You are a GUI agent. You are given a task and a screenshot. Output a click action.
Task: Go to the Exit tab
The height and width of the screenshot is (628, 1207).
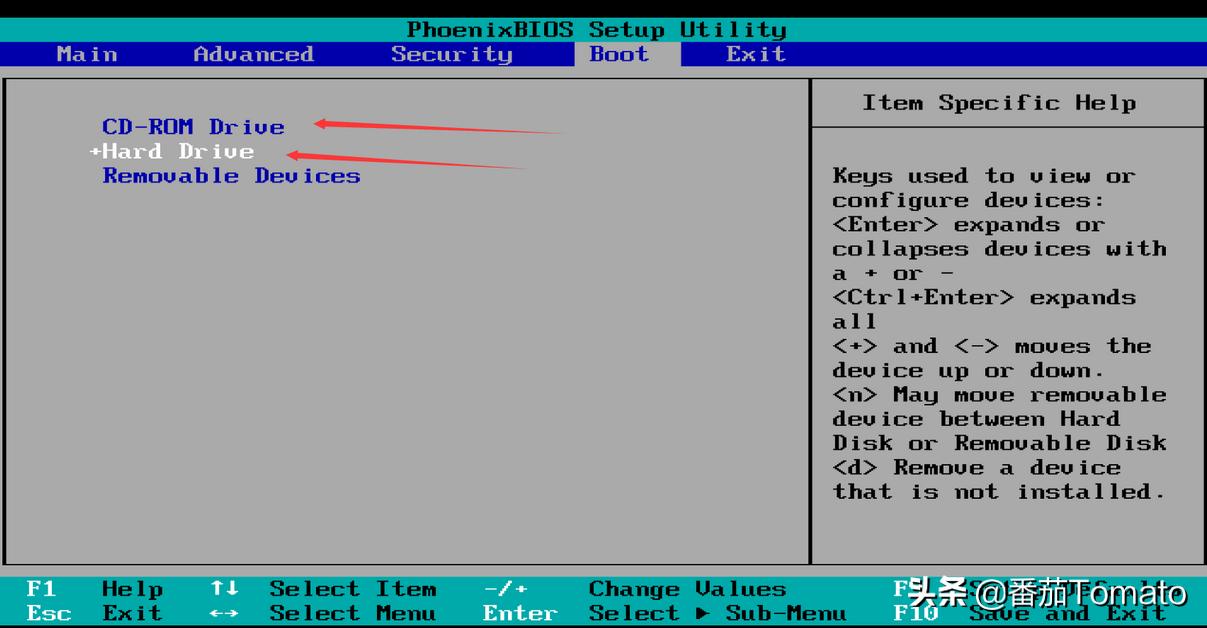(x=755, y=54)
